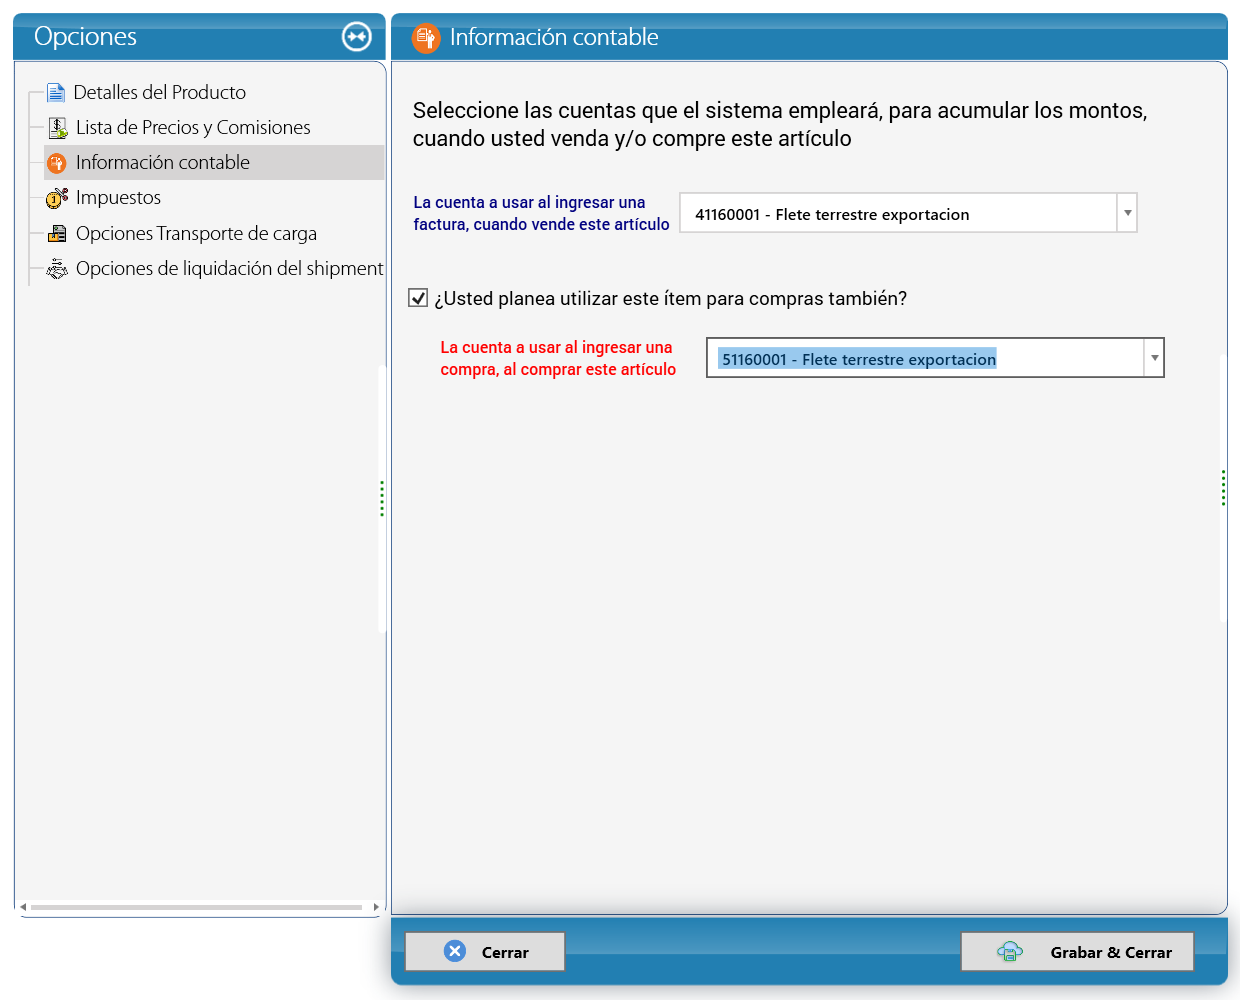Open the sales invoice account dropdown arrow
Image resolution: width=1240 pixels, height=1000 pixels.
(x=1127, y=213)
